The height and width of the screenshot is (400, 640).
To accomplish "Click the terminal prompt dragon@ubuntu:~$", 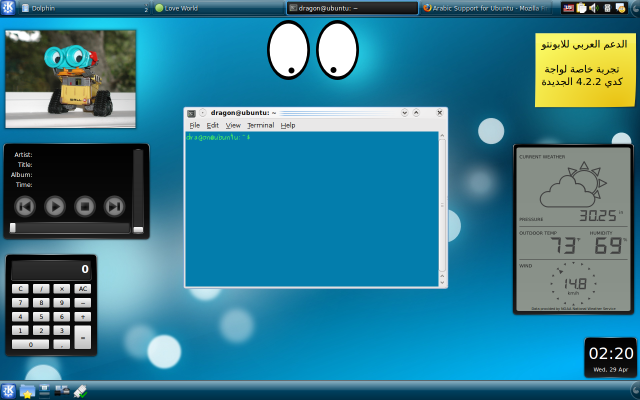I will pyautogui.click(x=218, y=138).
